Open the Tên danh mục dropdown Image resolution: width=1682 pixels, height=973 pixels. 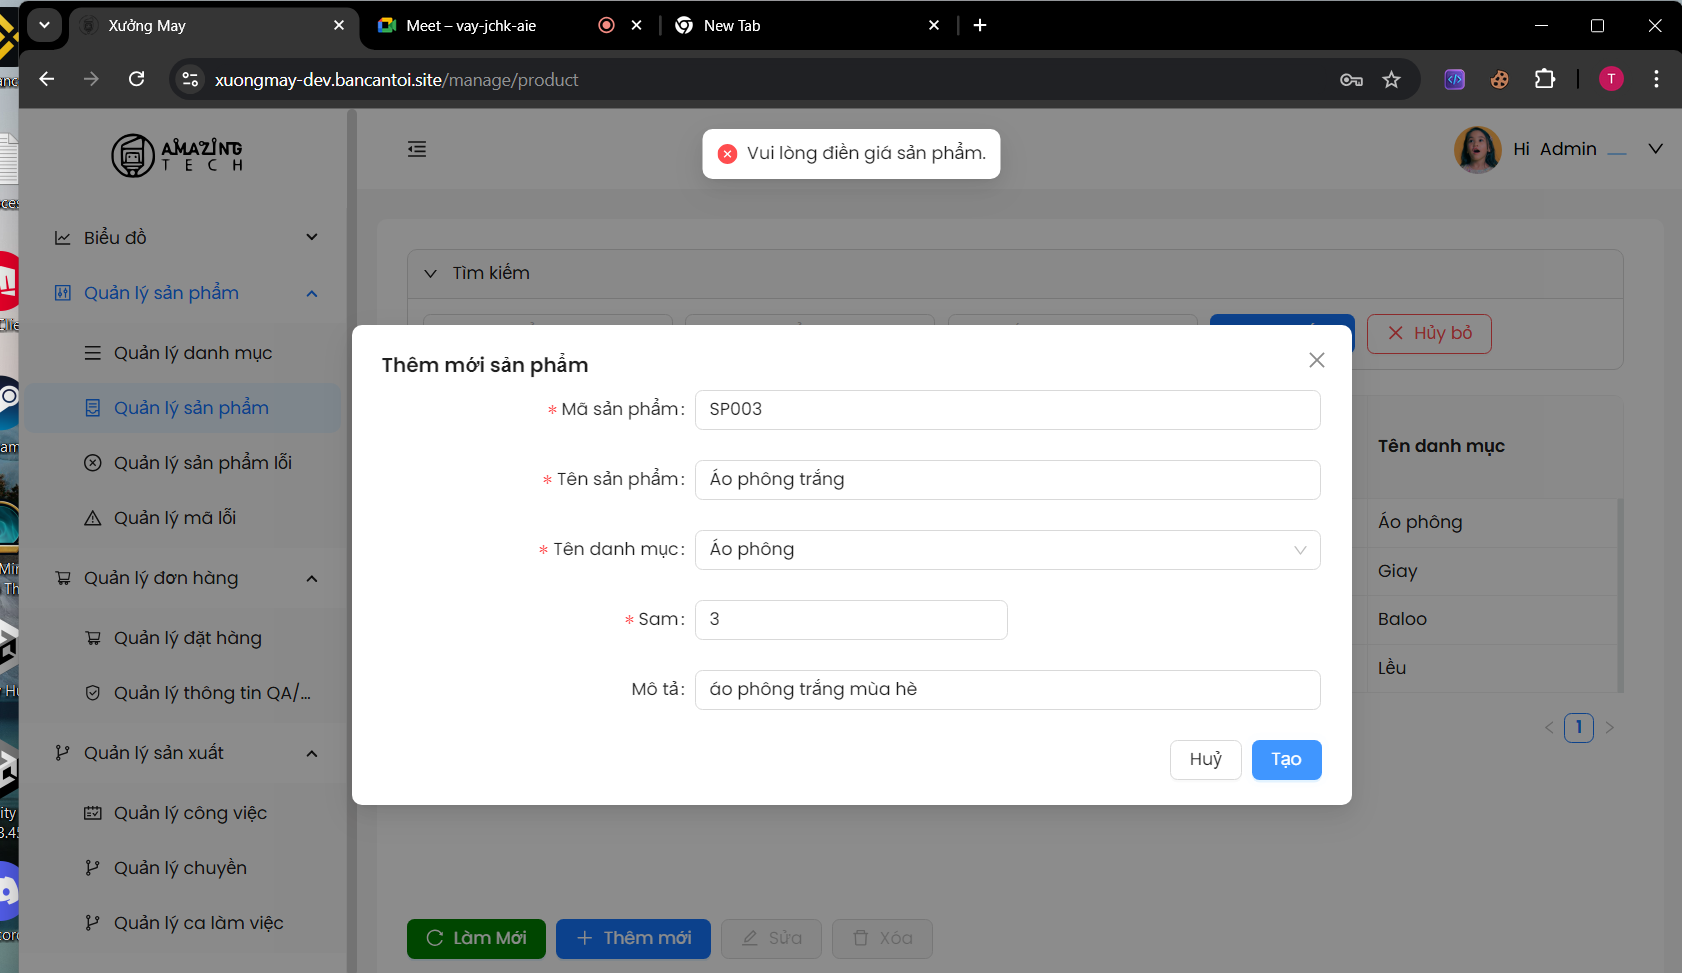(1007, 550)
